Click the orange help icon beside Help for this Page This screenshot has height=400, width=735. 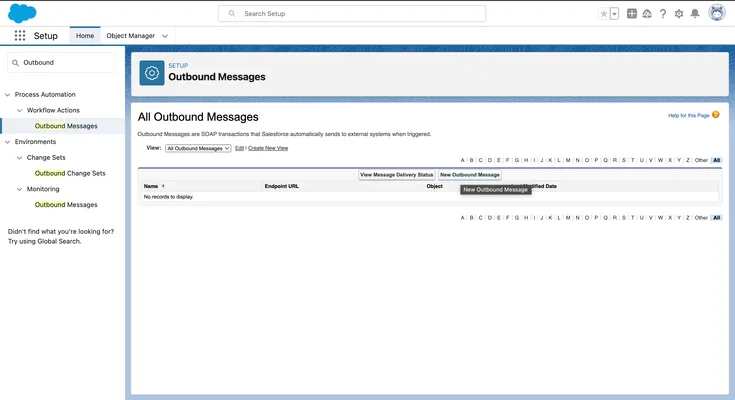coord(716,115)
